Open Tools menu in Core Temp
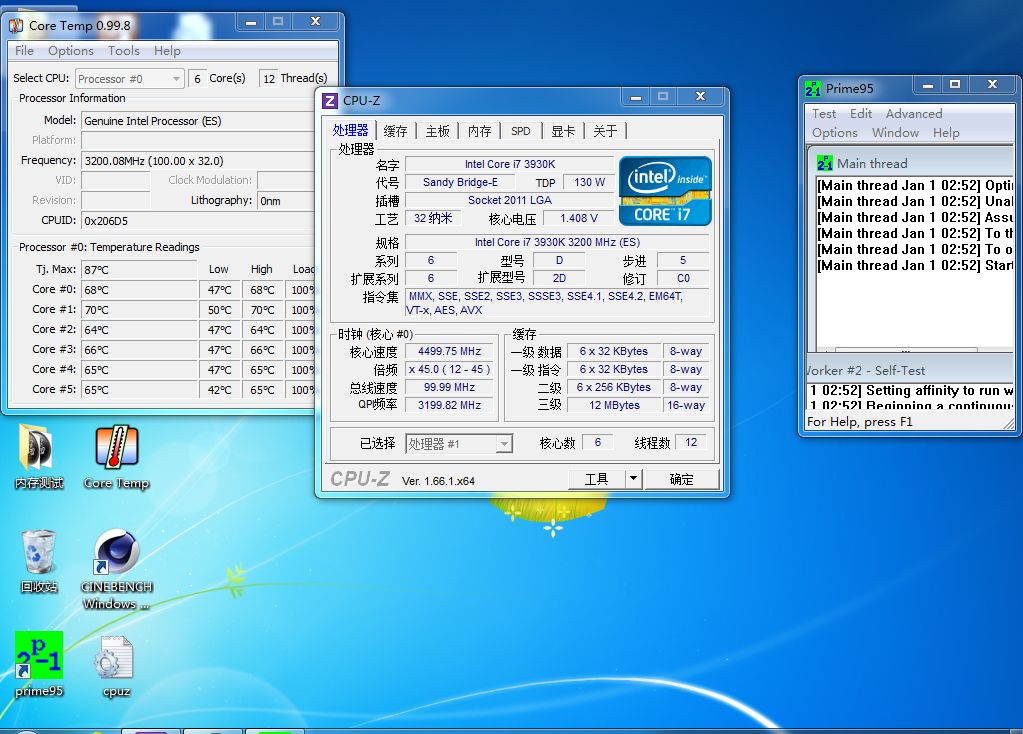The width and height of the screenshot is (1023, 734). [123, 51]
